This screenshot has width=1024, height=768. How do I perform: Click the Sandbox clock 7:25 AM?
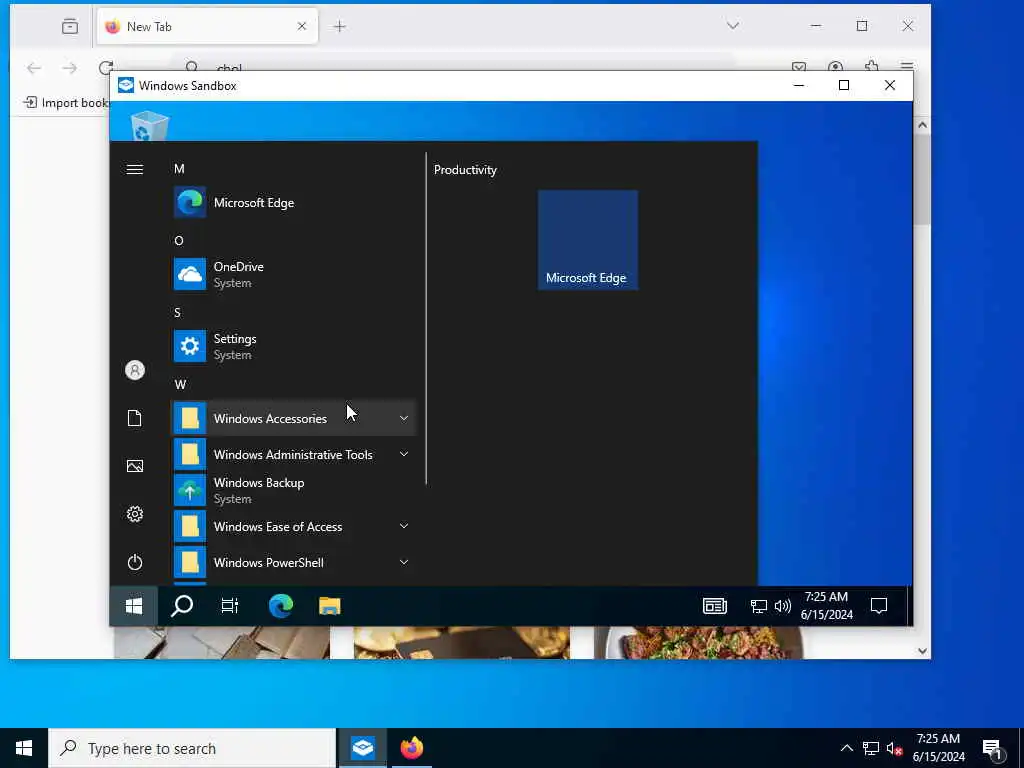[x=826, y=597]
